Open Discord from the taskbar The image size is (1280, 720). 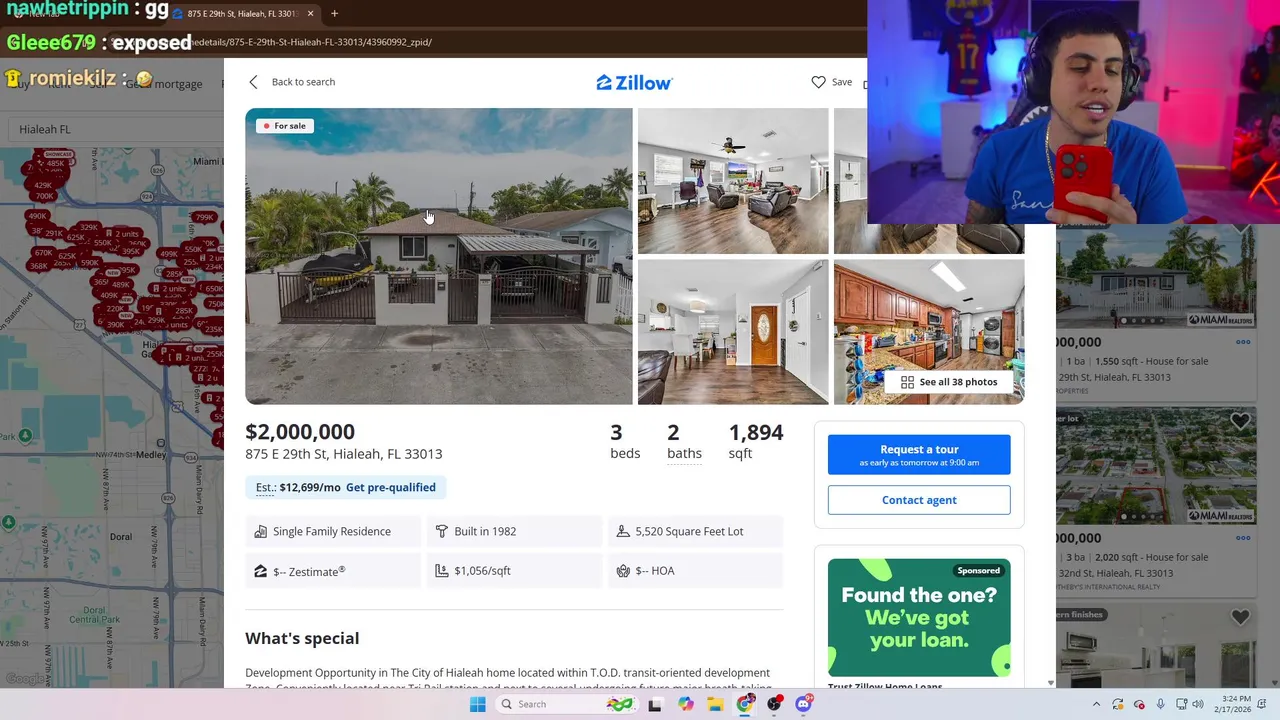coord(804,704)
